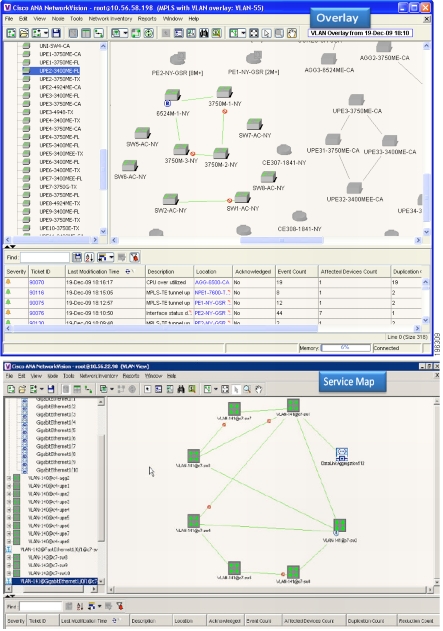Click the SW2-AC-NY switch icon on the map
The image size is (443, 631).
171,199
